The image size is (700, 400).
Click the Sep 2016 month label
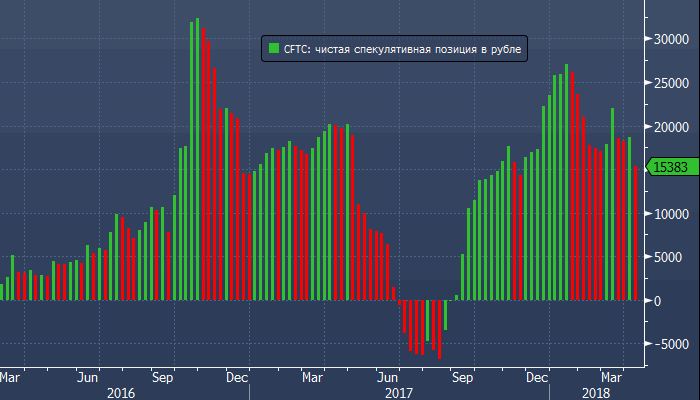[x=163, y=378]
